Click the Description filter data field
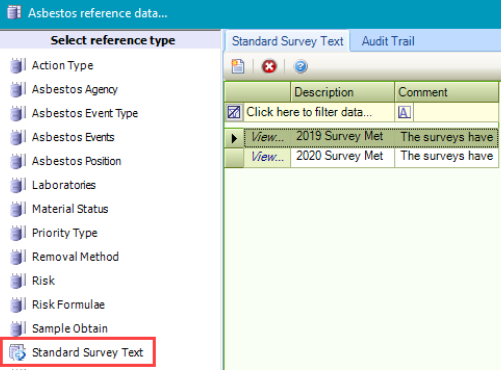Viewport: 501px width, 370px height. point(319,112)
